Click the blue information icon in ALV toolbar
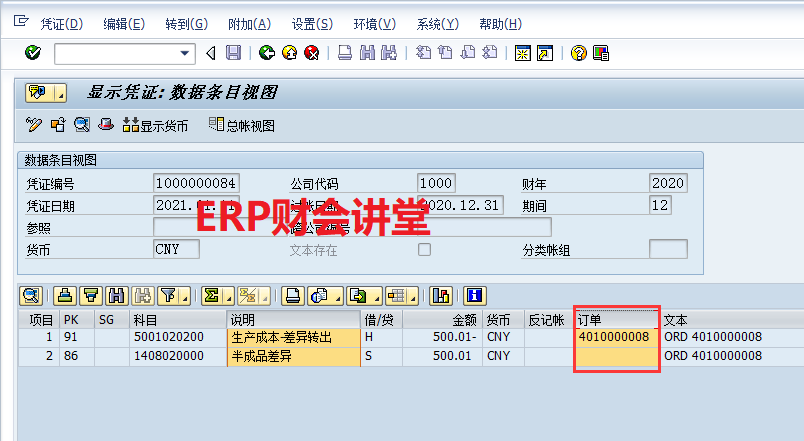Image resolution: width=804 pixels, height=441 pixels. [474, 295]
